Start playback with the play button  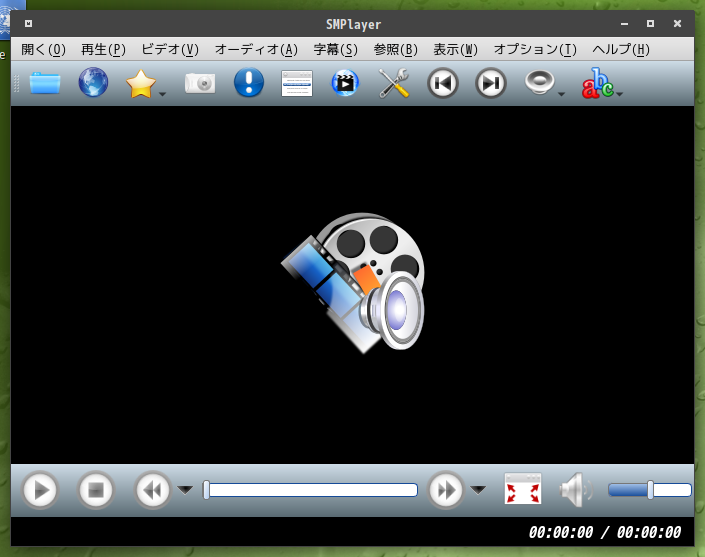coord(40,490)
